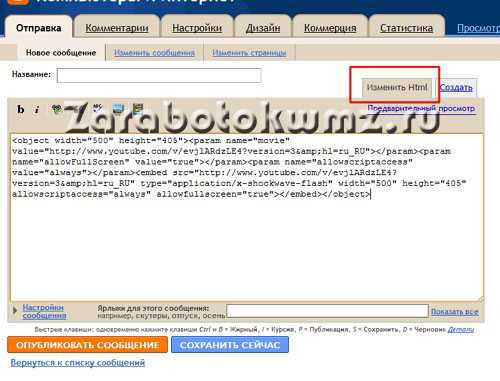
Task: Insert an image with the blue picture icon
Action: [x=118, y=108]
